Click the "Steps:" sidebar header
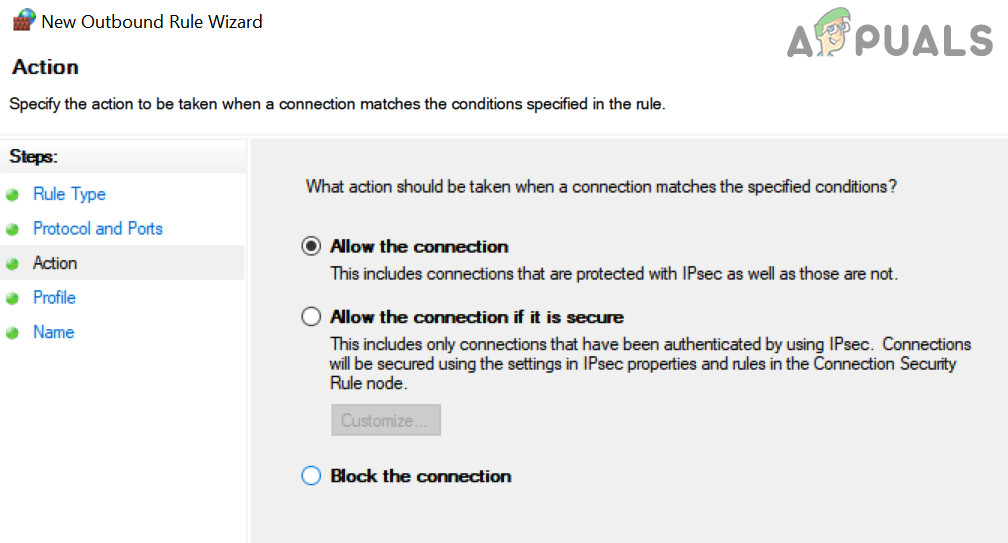The width and height of the screenshot is (1008, 543). [x=34, y=157]
